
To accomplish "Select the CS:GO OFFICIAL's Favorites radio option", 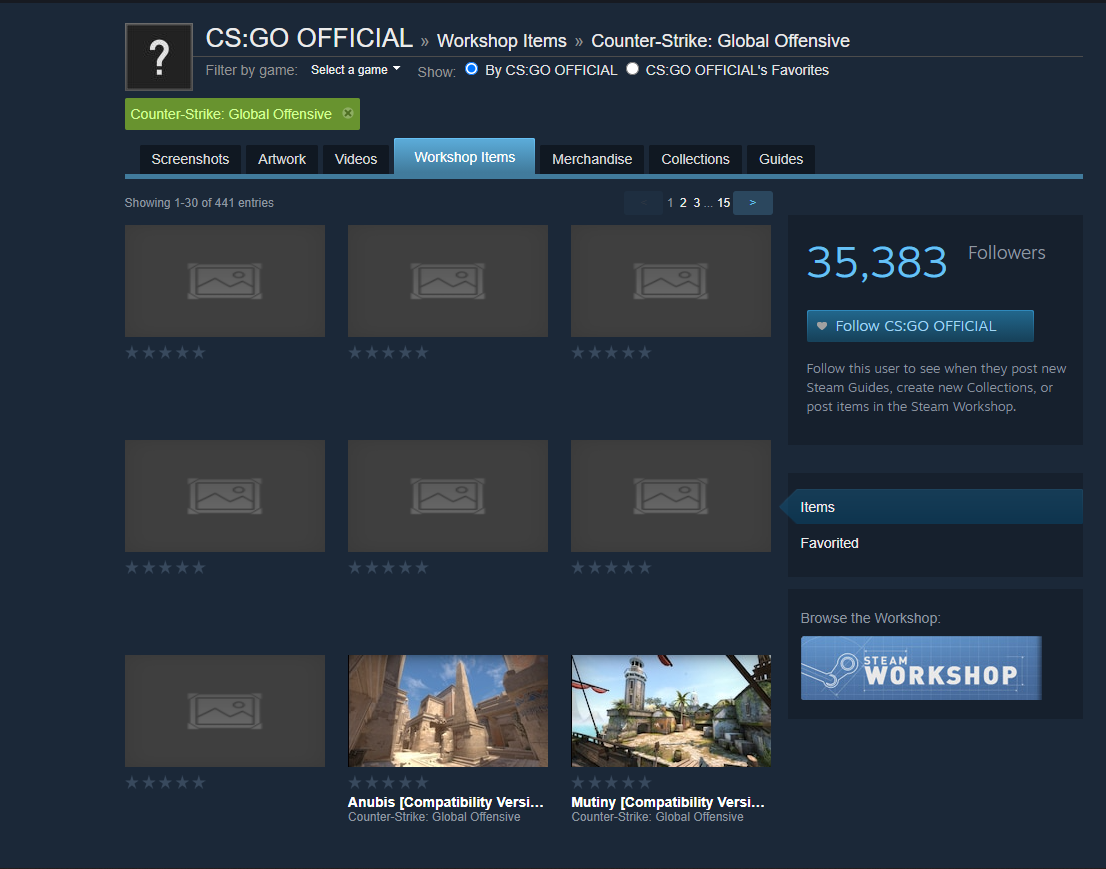I will point(633,68).
